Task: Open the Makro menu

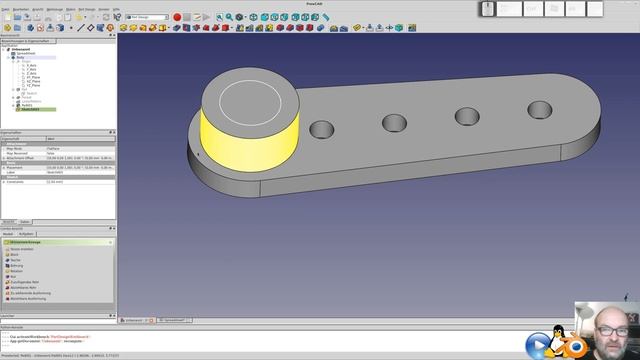Action: [71, 9]
